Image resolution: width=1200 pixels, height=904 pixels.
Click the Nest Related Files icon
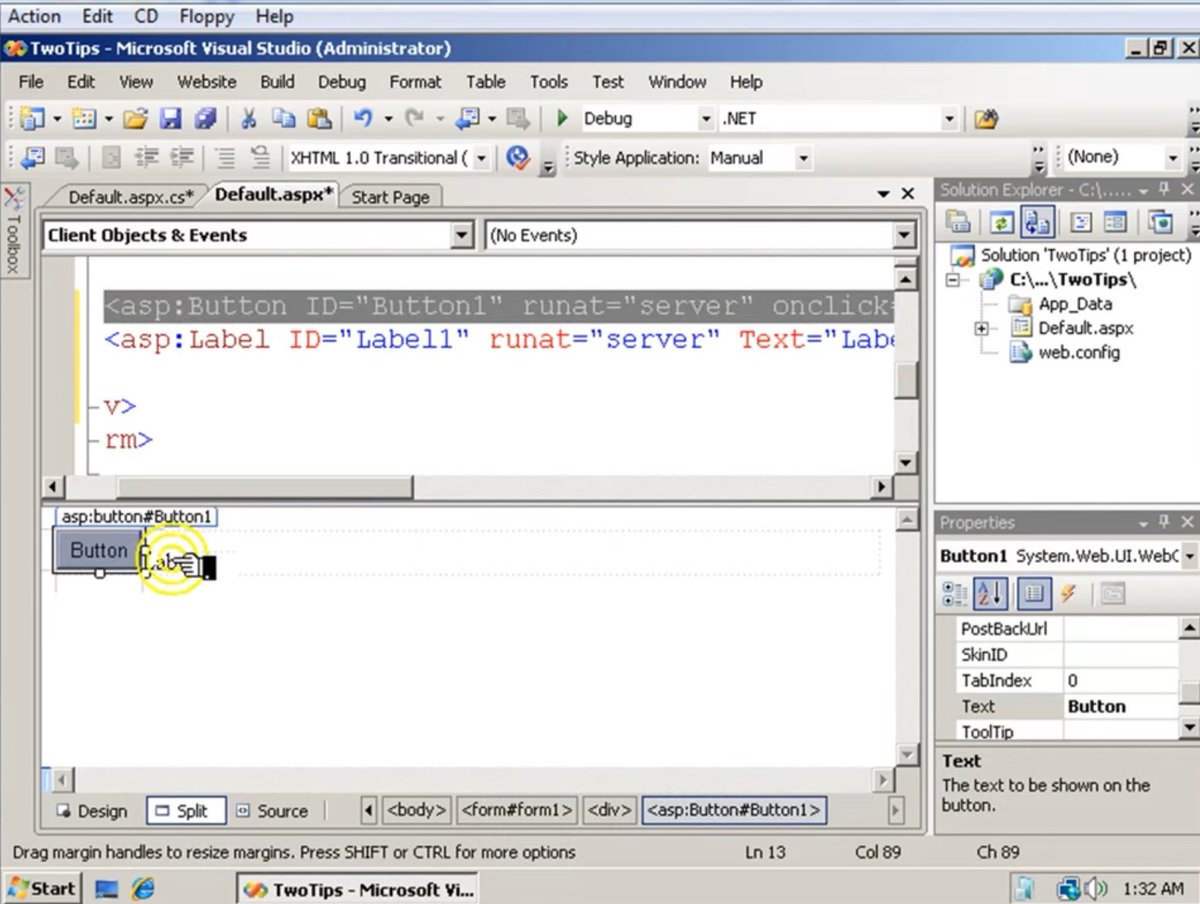(1037, 222)
